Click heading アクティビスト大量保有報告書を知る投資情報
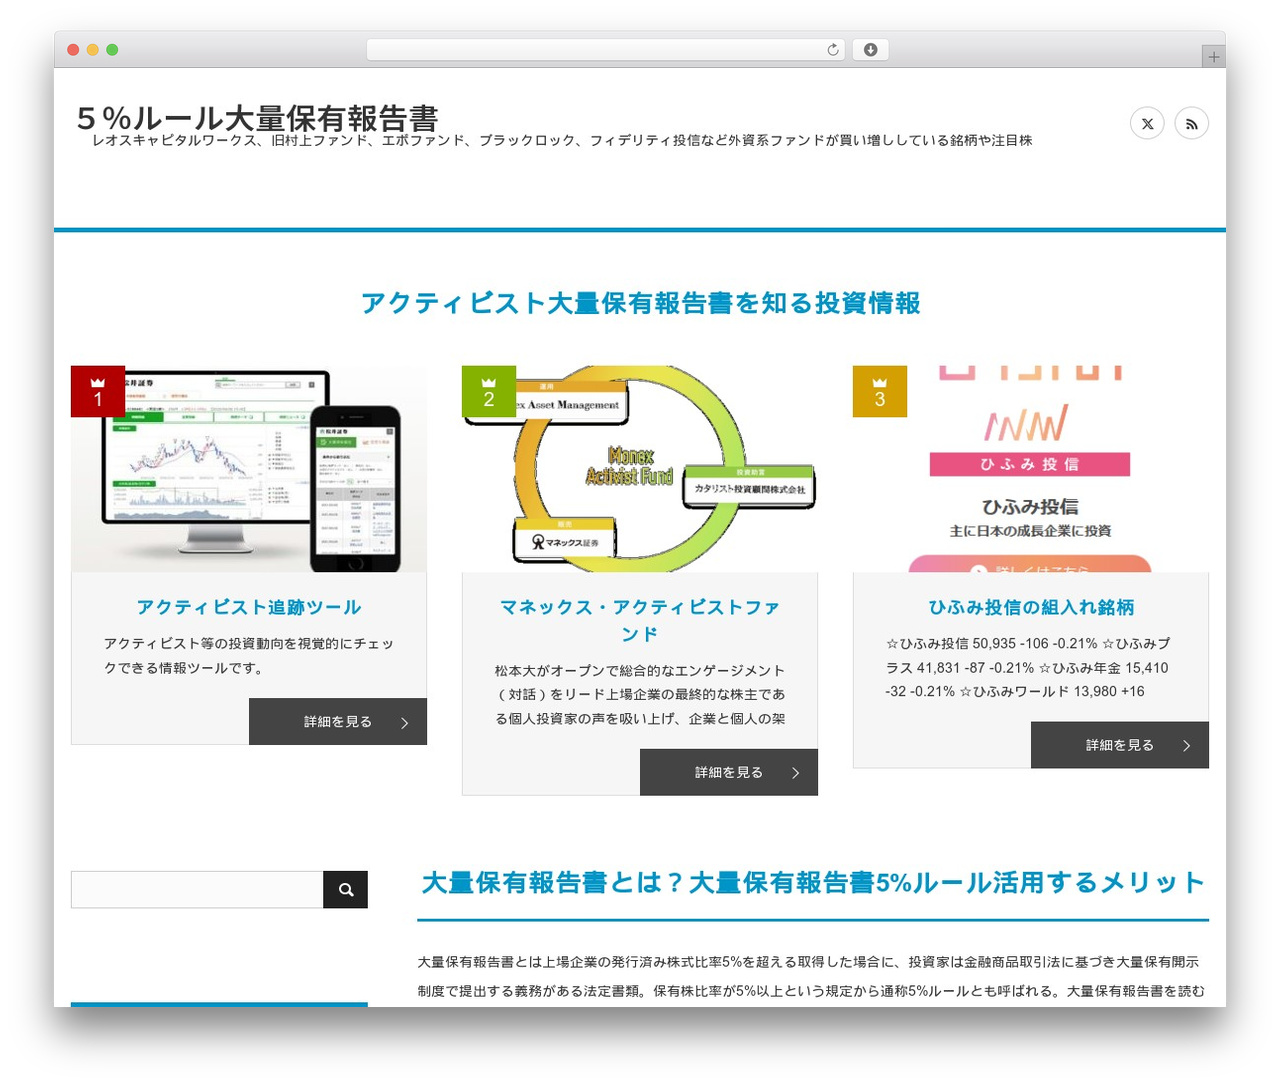Viewport: 1280px width, 1084px height. 640,303
